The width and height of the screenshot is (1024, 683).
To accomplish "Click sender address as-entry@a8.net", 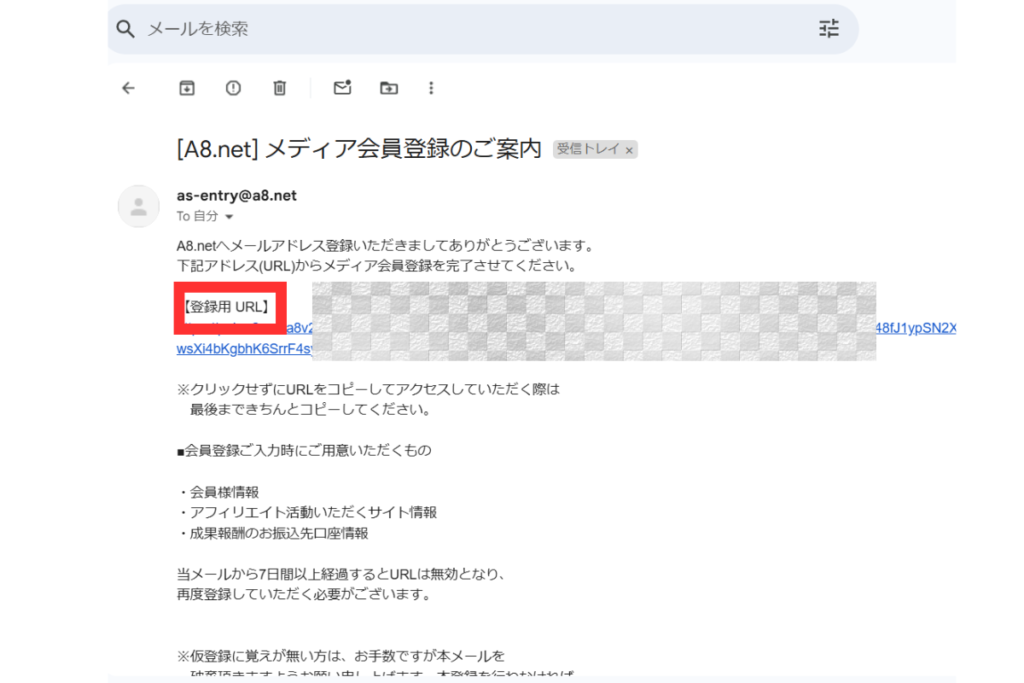I will pos(237,196).
